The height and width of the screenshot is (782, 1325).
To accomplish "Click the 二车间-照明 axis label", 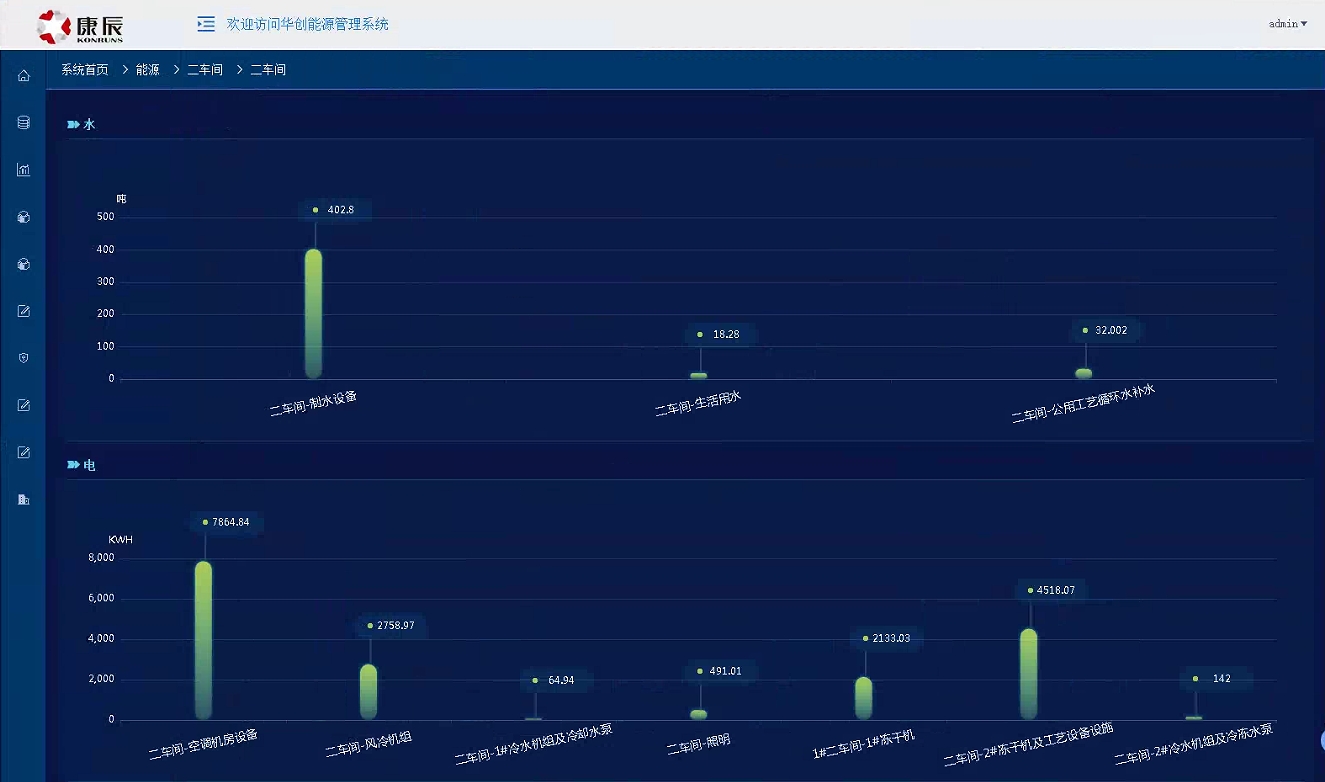I will click(698, 742).
